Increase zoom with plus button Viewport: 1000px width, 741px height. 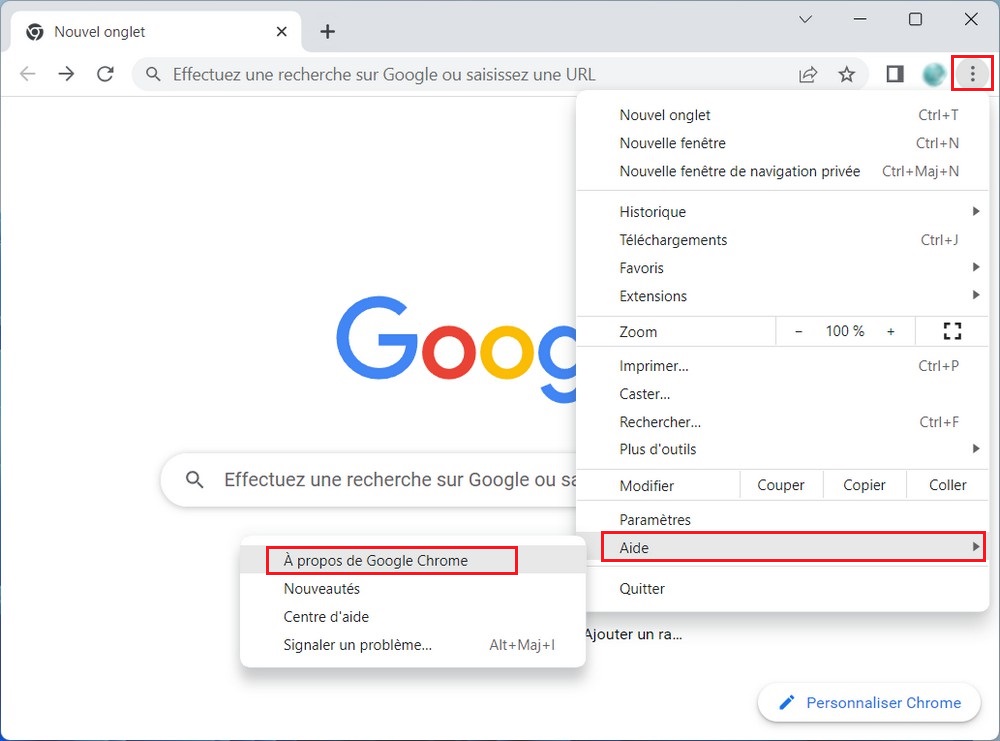tap(891, 332)
